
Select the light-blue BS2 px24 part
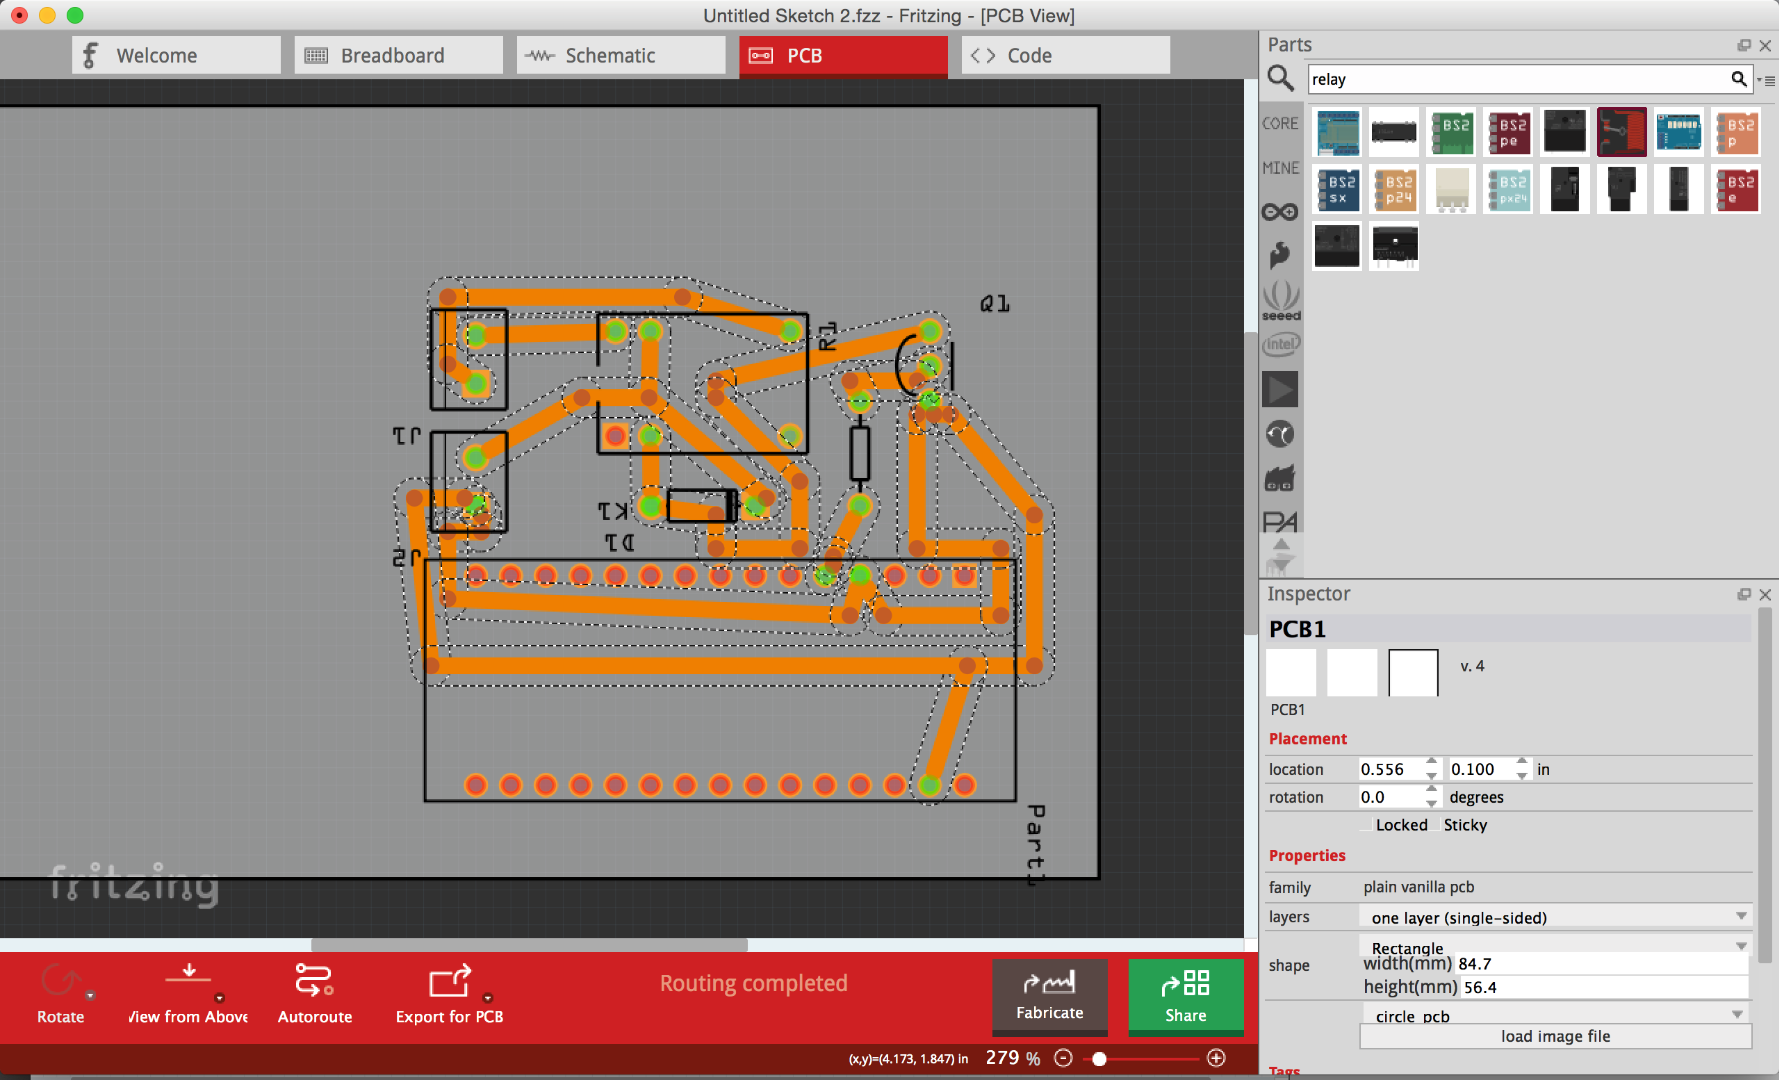[1508, 189]
